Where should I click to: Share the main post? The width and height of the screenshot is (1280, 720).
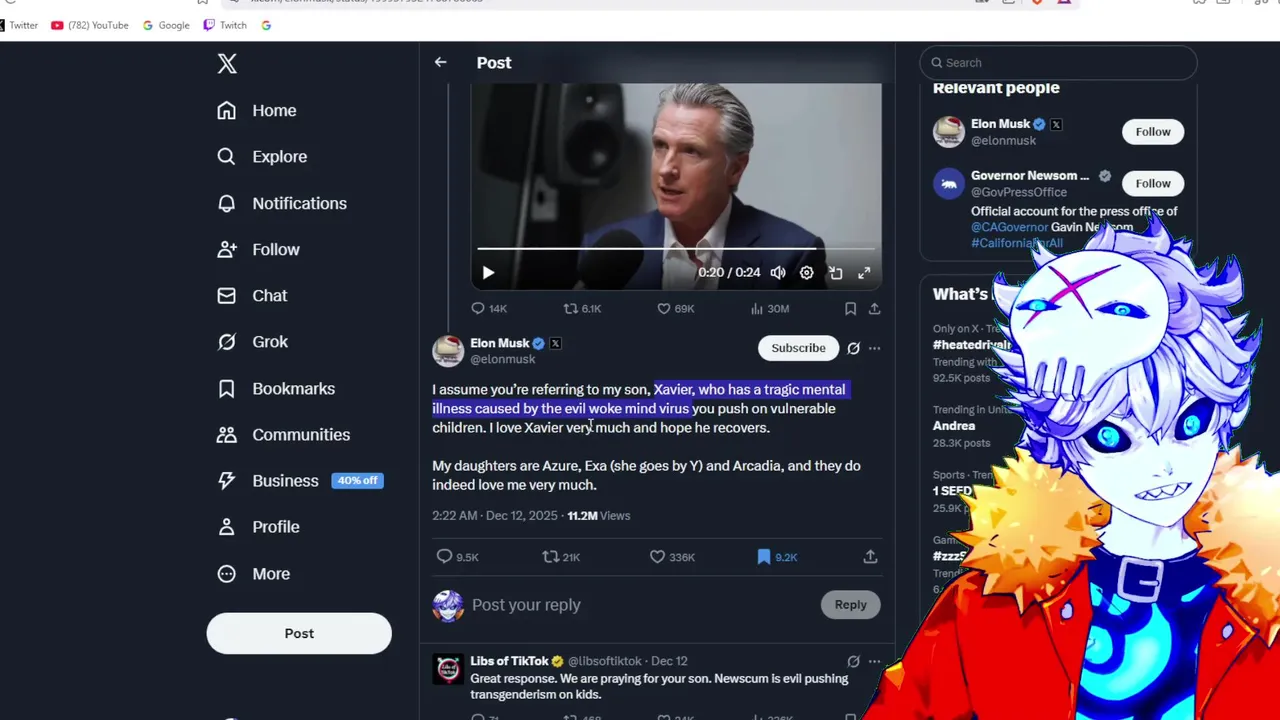click(x=870, y=557)
